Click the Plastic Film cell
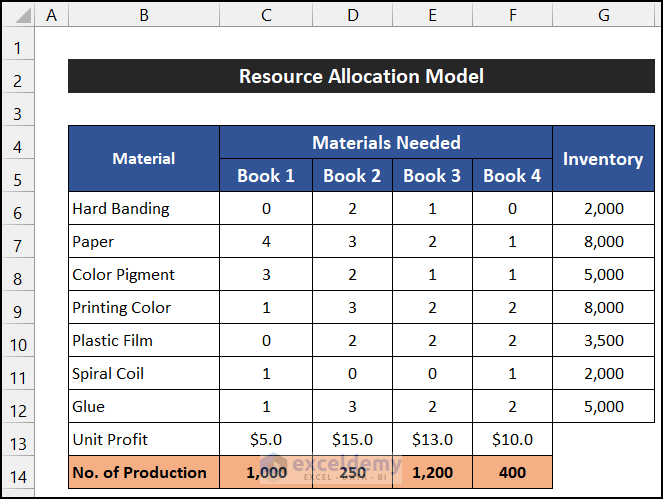This screenshot has height=499, width=663. [x=144, y=340]
